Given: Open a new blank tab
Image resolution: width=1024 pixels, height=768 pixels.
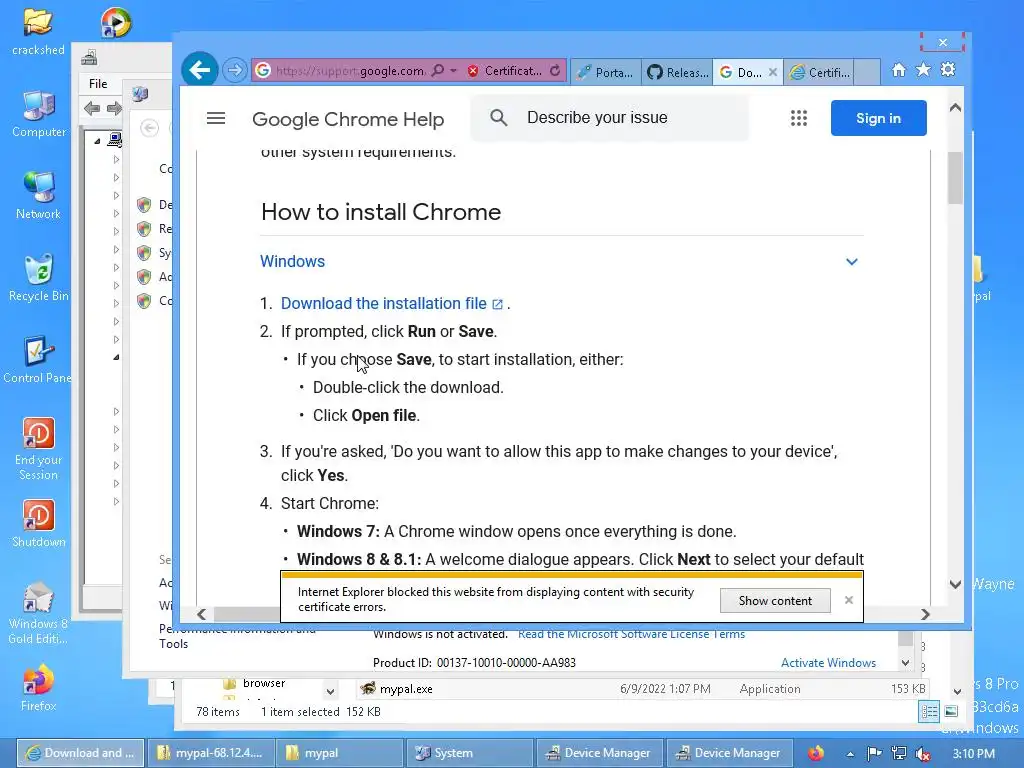Looking at the screenshot, I should (867, 72).
